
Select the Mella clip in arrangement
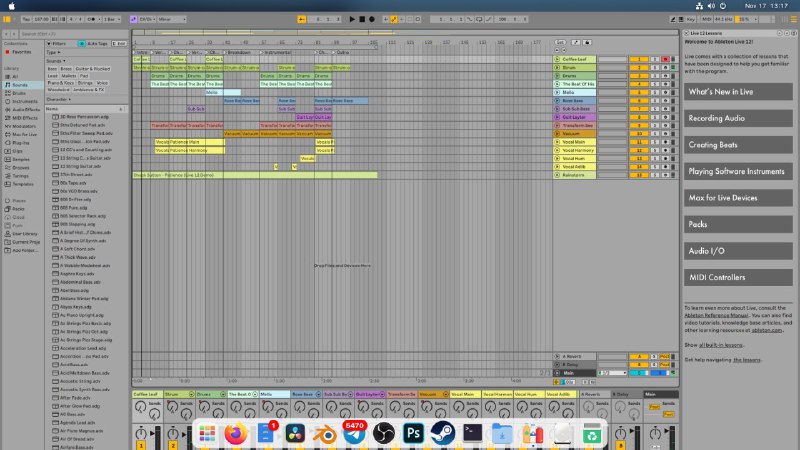(223, 92)
